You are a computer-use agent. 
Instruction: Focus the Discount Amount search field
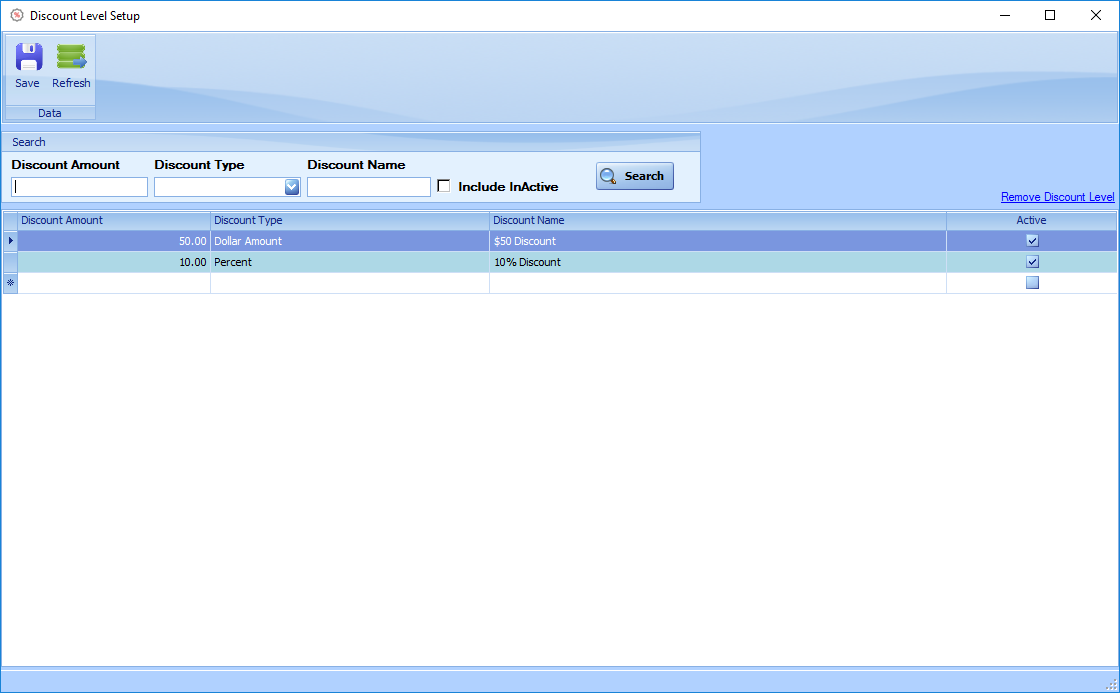(80, 187)
